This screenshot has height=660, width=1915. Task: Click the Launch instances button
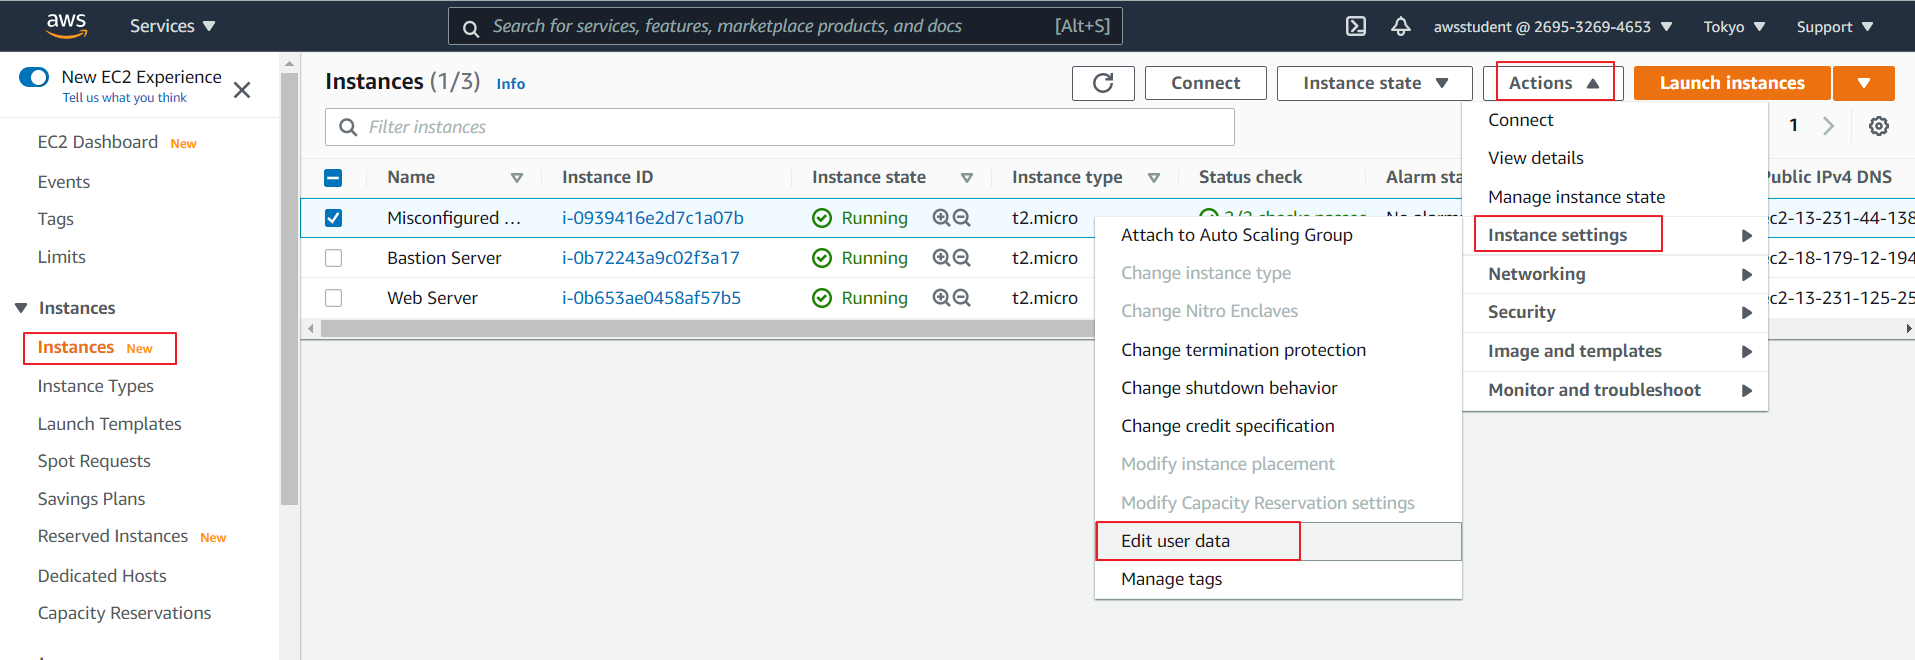(x=1732, y=83)
